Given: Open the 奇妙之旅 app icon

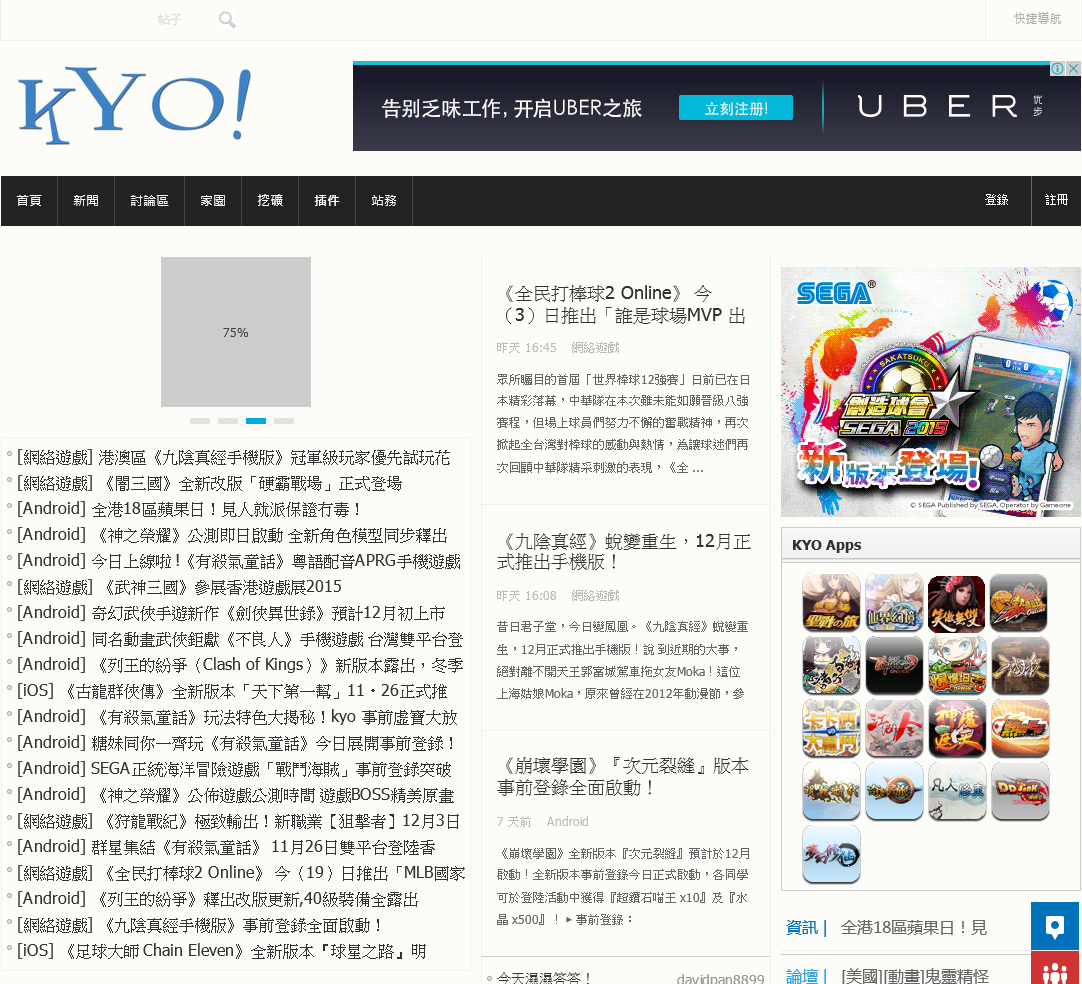Looking at the screenshot, I should tap(894, 791).
